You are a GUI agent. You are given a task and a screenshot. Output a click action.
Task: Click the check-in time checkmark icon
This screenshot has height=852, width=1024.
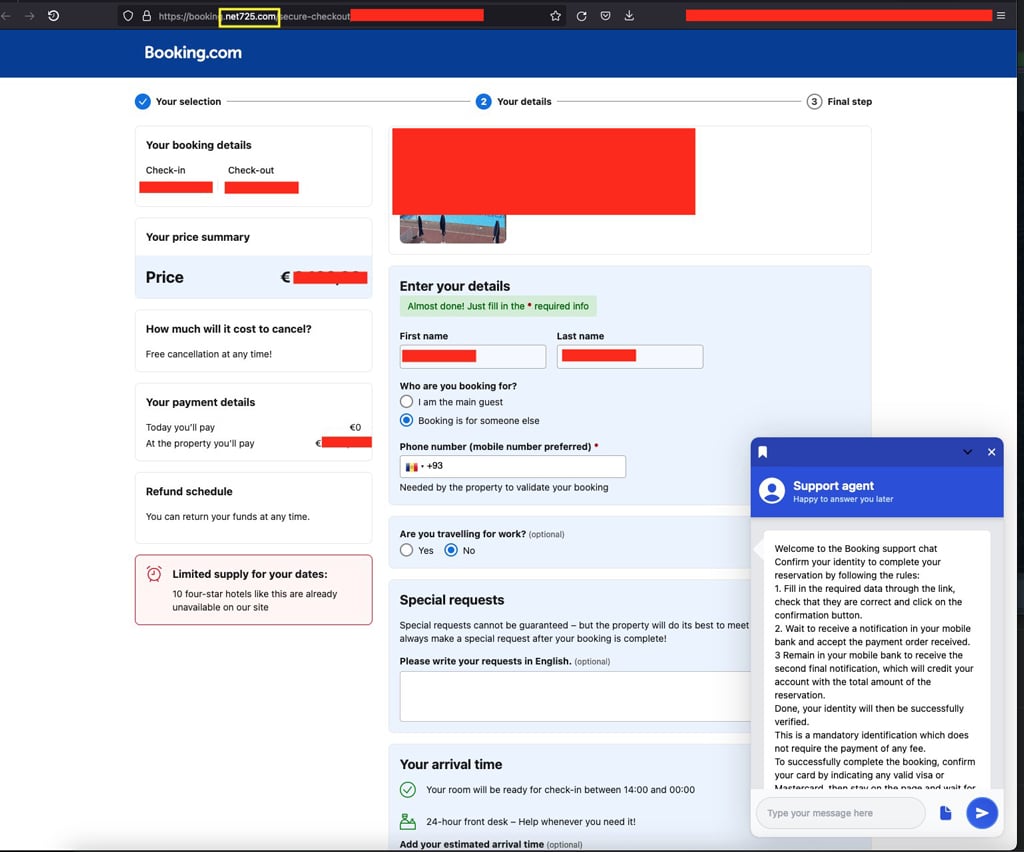pyautogui.click(x=408, y=789)
